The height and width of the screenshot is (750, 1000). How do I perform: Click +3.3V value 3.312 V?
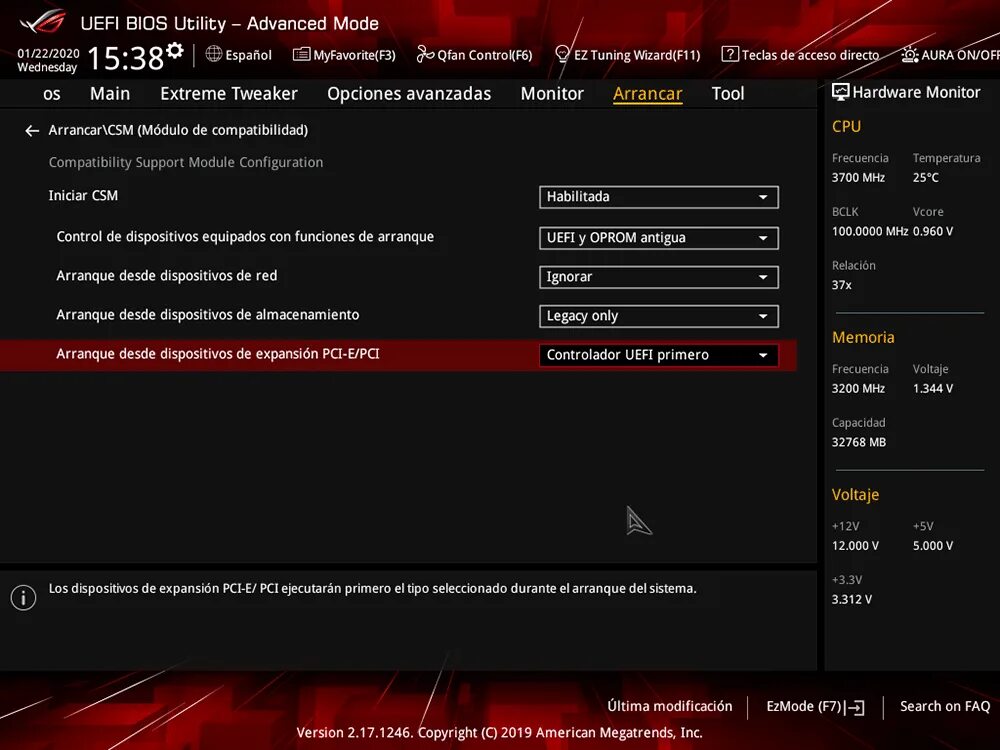coord(851,599)
